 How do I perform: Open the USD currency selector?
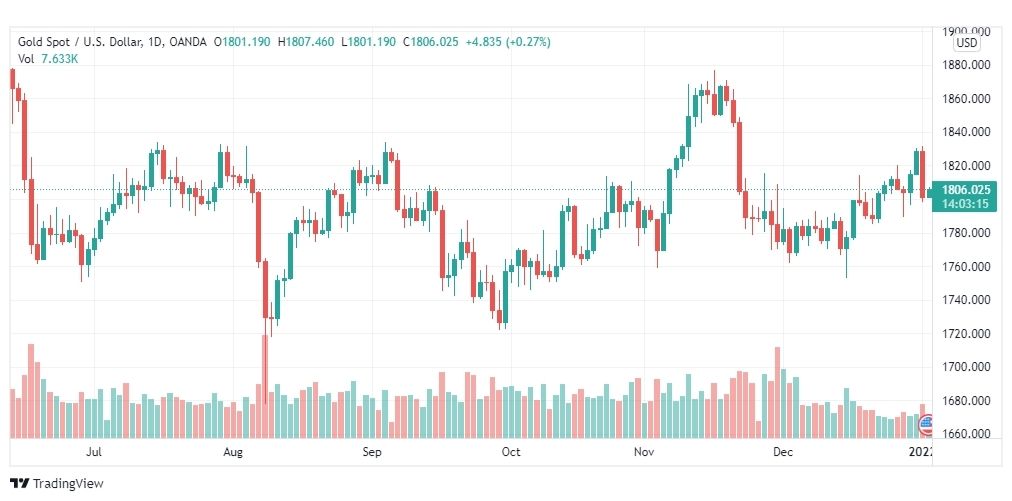pyautogui.click(x=967, y=43)
